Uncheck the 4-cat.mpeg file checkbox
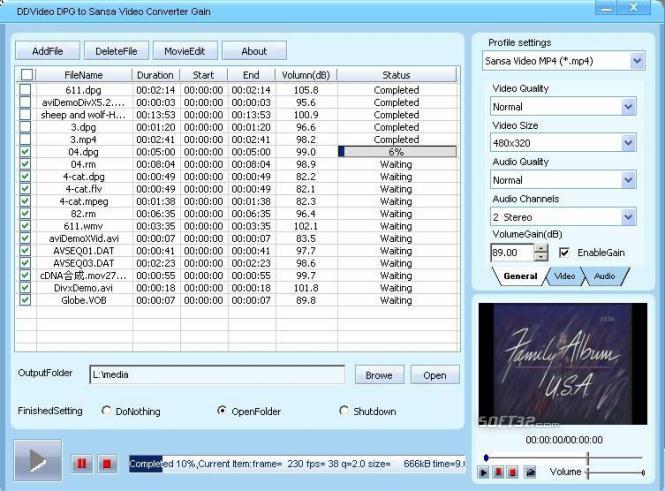The width and height of the screenshot is (665, 491). 25,201
